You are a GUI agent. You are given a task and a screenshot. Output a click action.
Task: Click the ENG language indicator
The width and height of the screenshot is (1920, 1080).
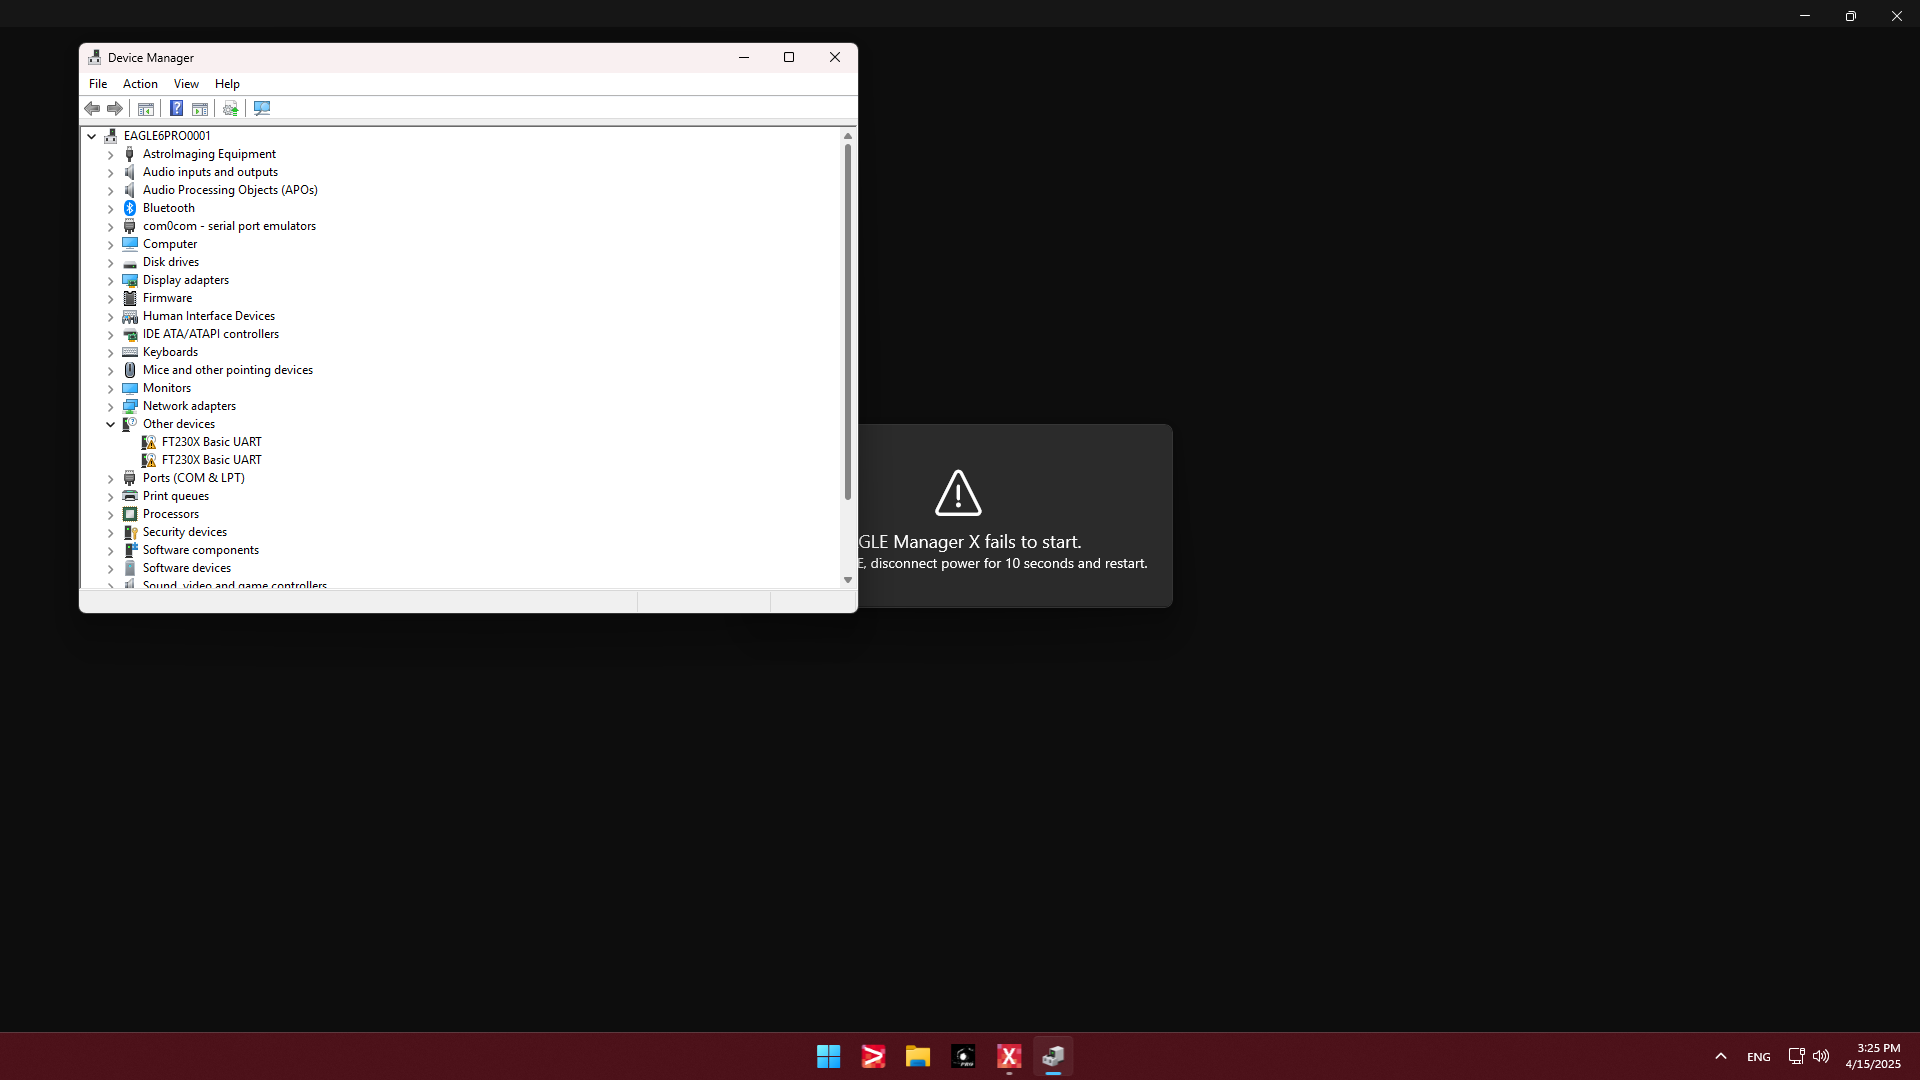pos(1758,1057)
